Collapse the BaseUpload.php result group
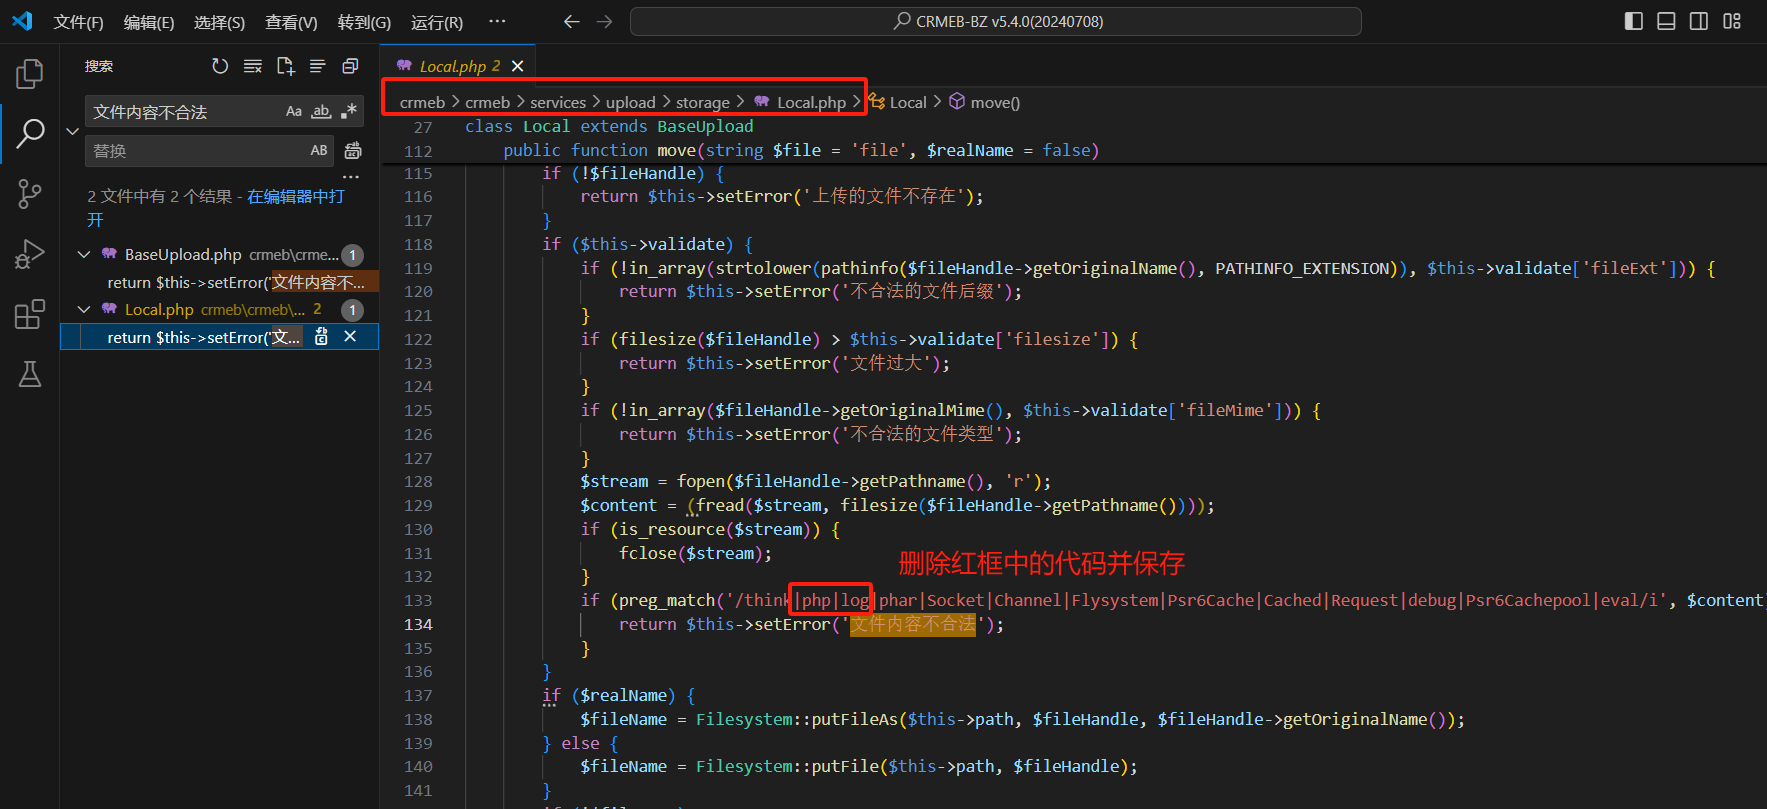1767x809 pixels. [84, 255]
